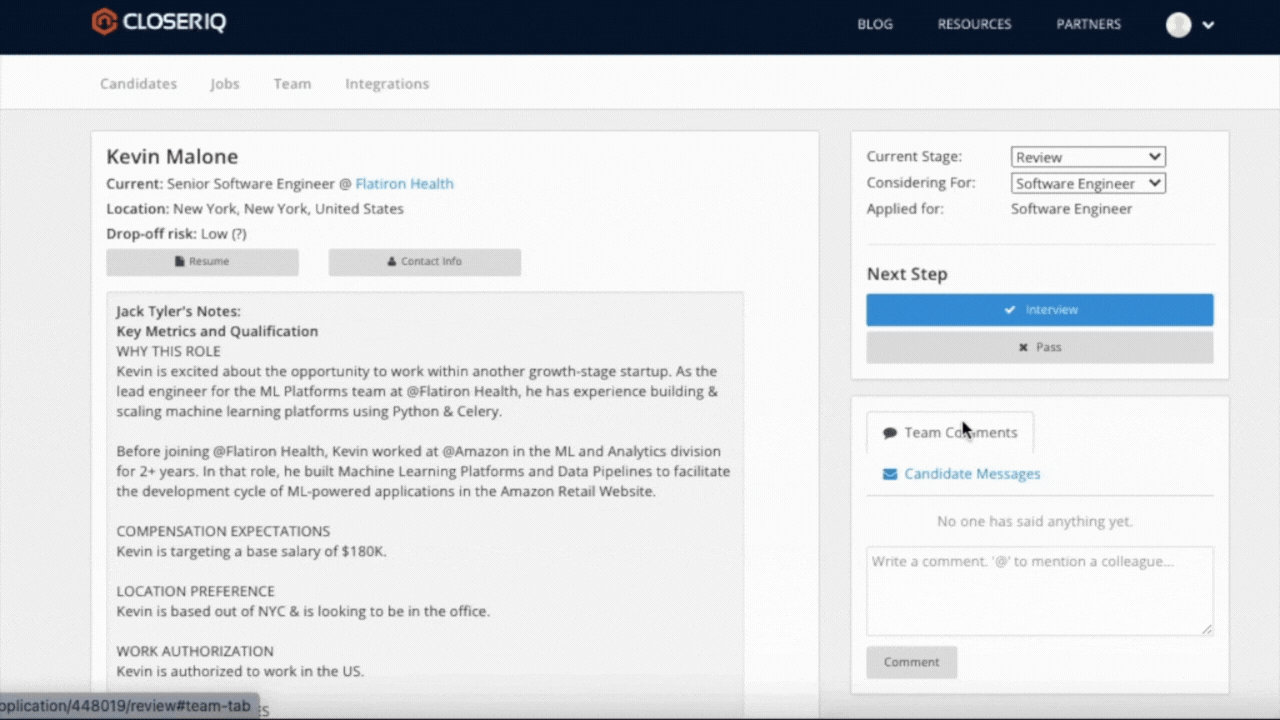Open the Blog menu item

point(874,24)
